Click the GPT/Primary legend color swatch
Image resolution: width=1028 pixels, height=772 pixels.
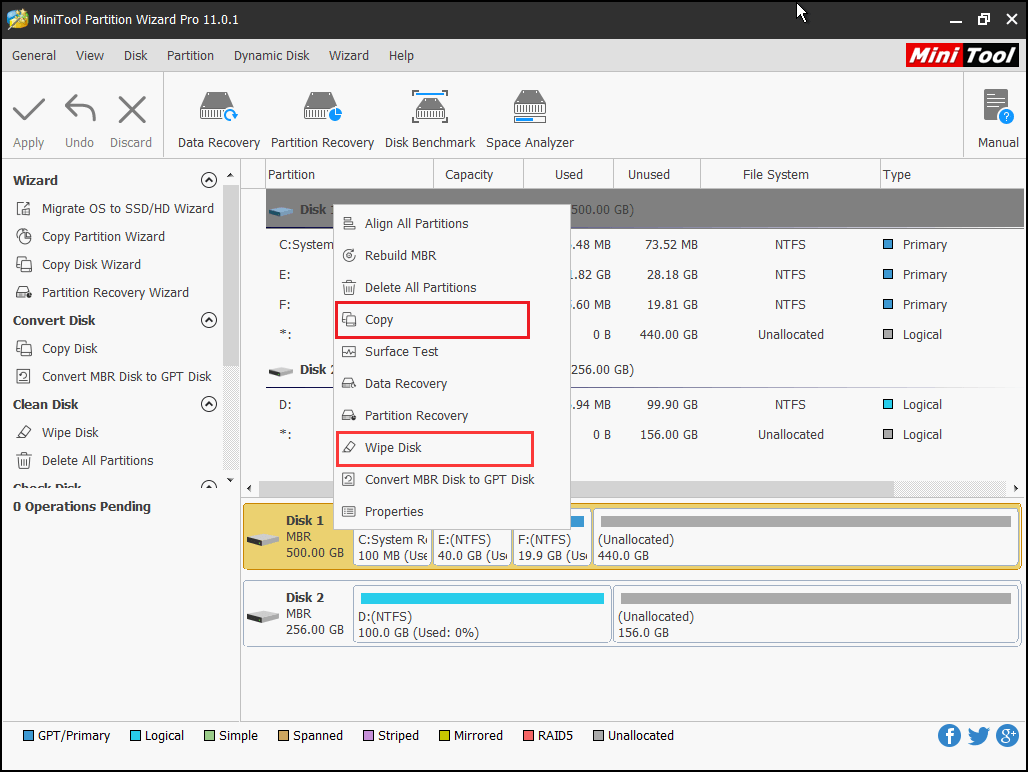tap(28, 735)
